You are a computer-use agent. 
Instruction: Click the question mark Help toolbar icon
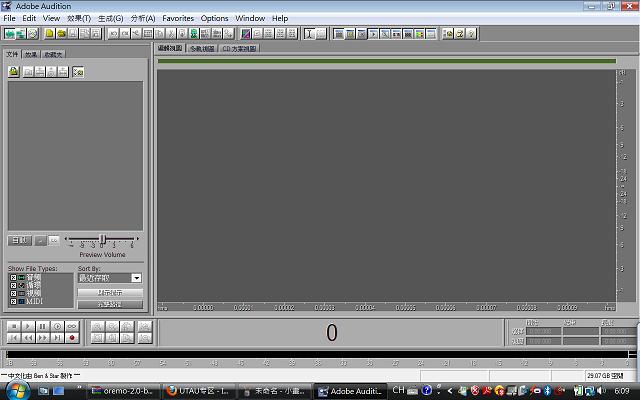tap(471, 33)
